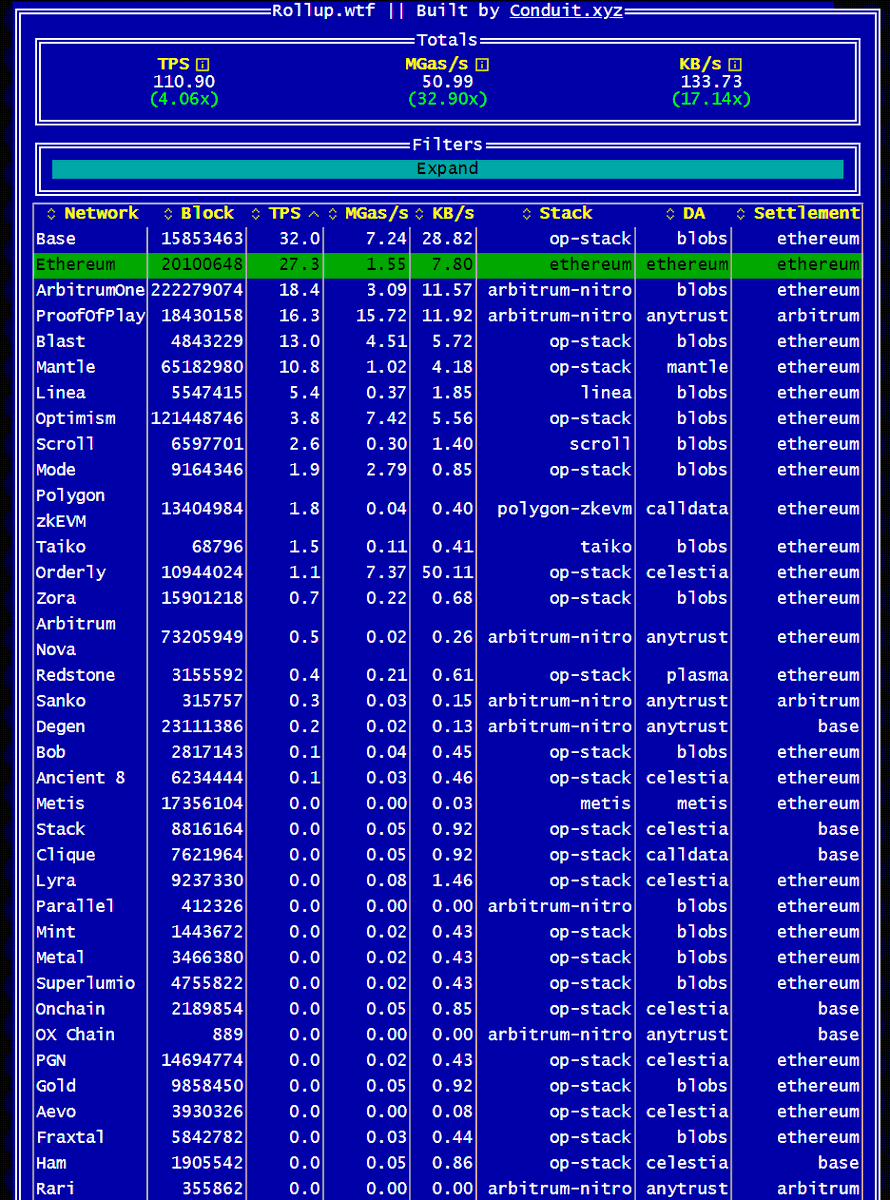Screen dimensions: 890x1200
Task: Click the Arbitrum Nova network name
Action: 75,636
